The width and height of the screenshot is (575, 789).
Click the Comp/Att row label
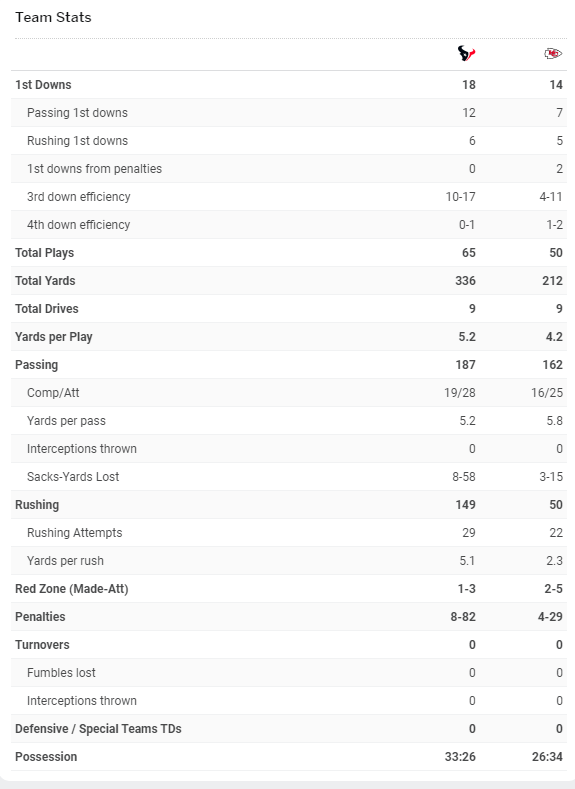click(x=53, y=393)
